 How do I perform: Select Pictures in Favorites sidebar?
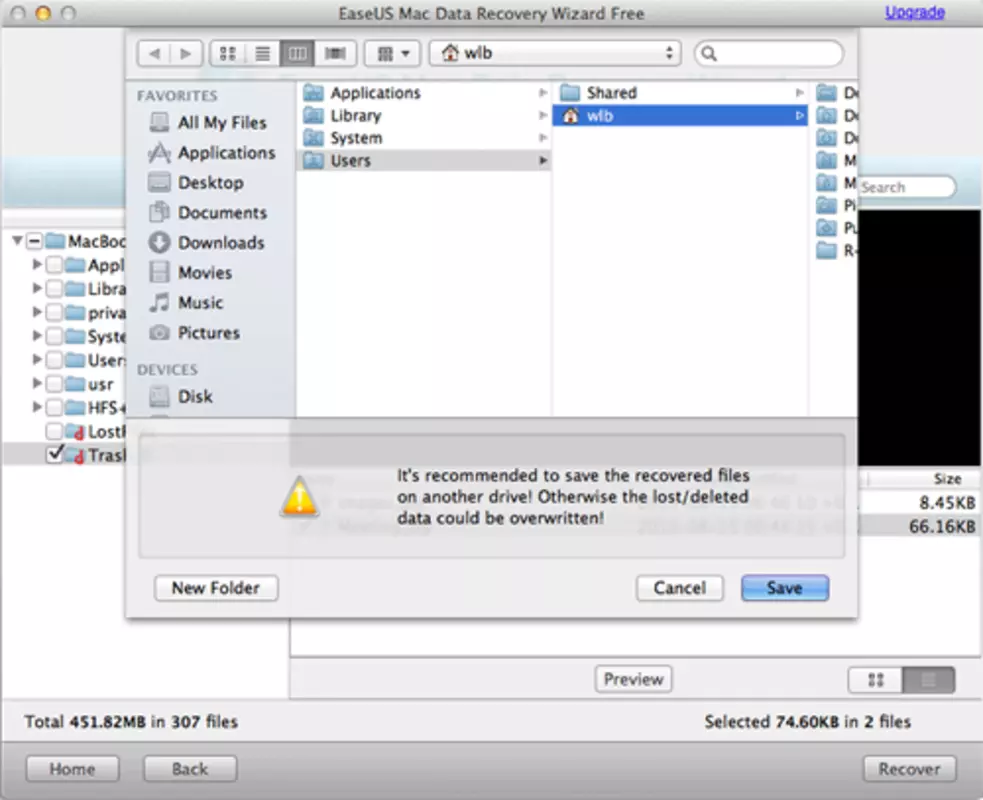194,333
